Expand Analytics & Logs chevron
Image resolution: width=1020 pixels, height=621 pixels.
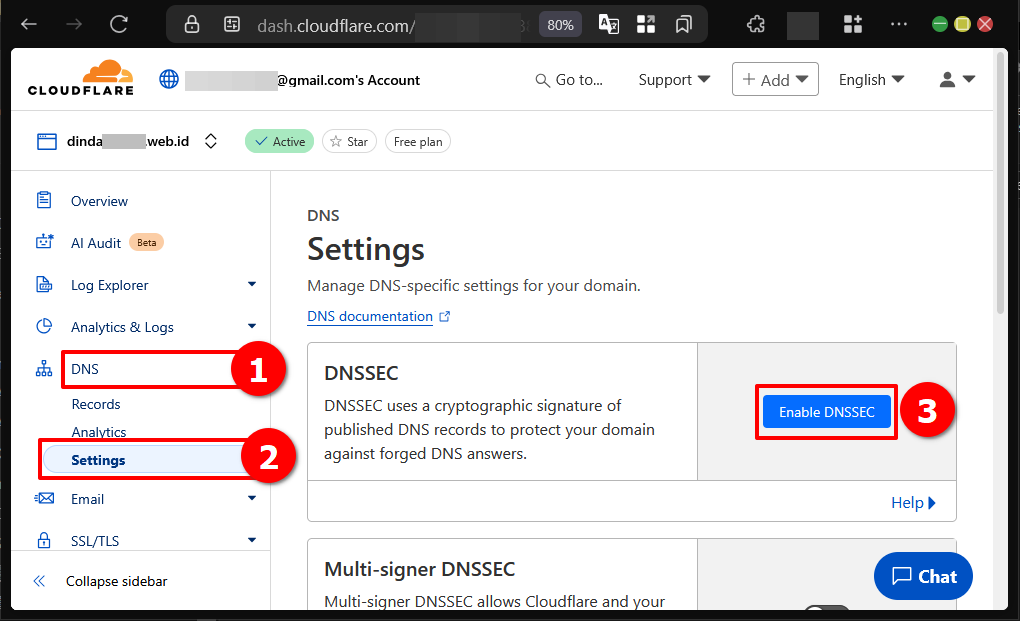pos(252,326)
